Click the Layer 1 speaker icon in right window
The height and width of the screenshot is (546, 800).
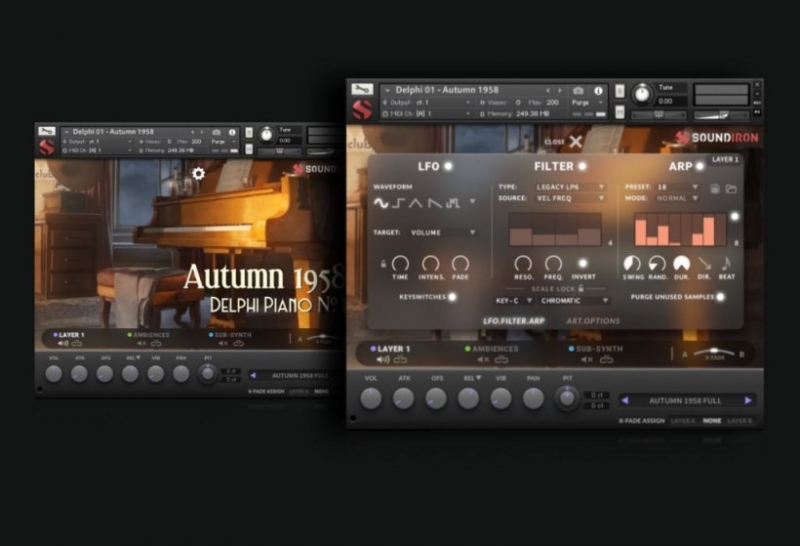click(x=383, y=360)
